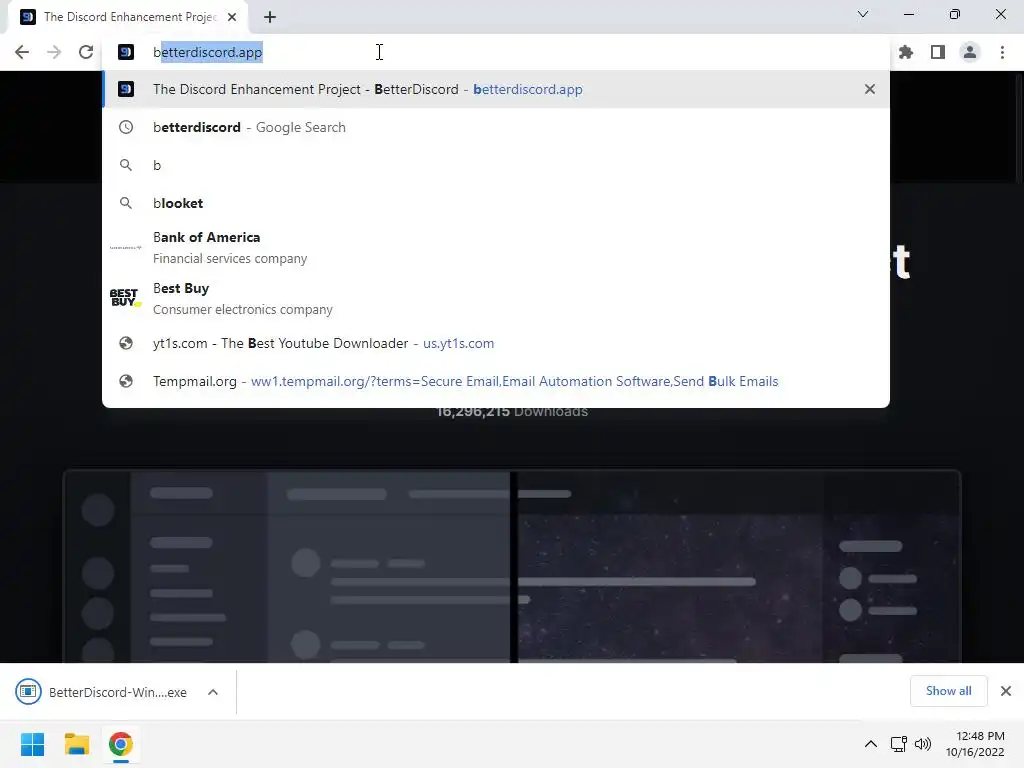Select the Best Buy suggestion
The image size is (1024, 768).
(x=496, y=298)
